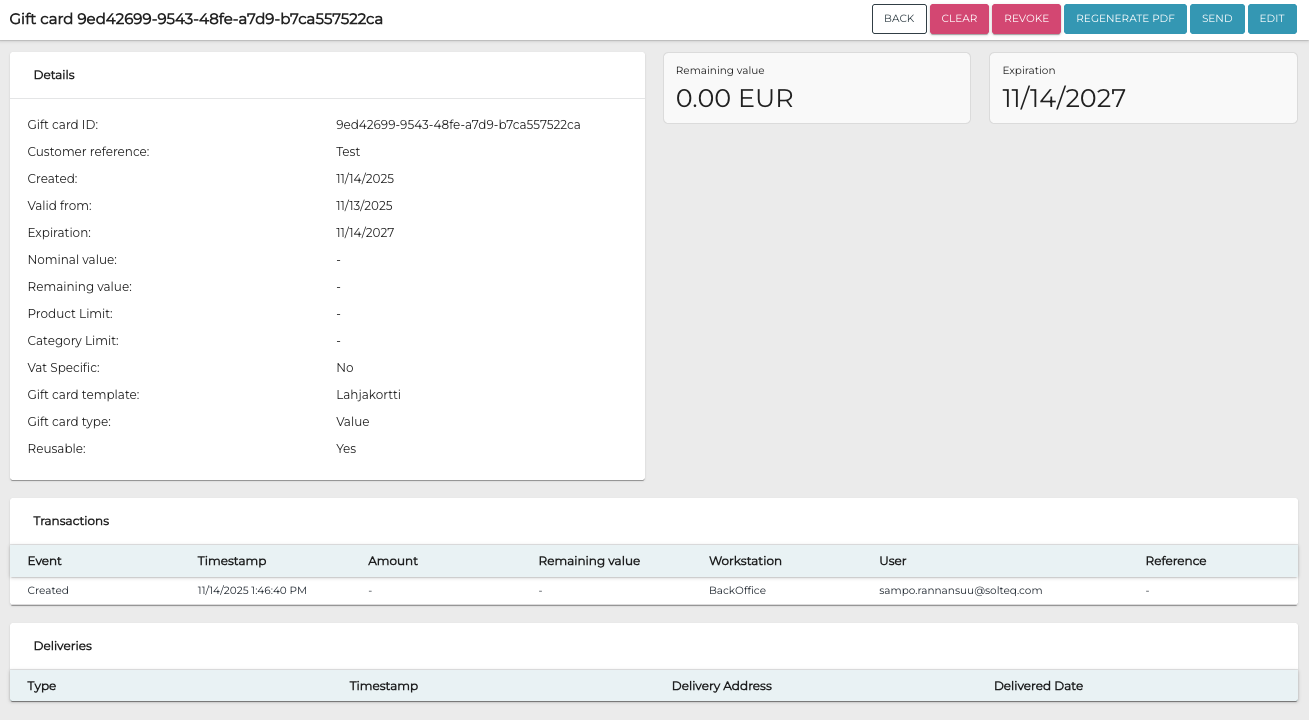Image resolution: width=1309 pixels, height=720 pixels.
Task: Click the Delivered Date column header
Action: coord(1038,686)
